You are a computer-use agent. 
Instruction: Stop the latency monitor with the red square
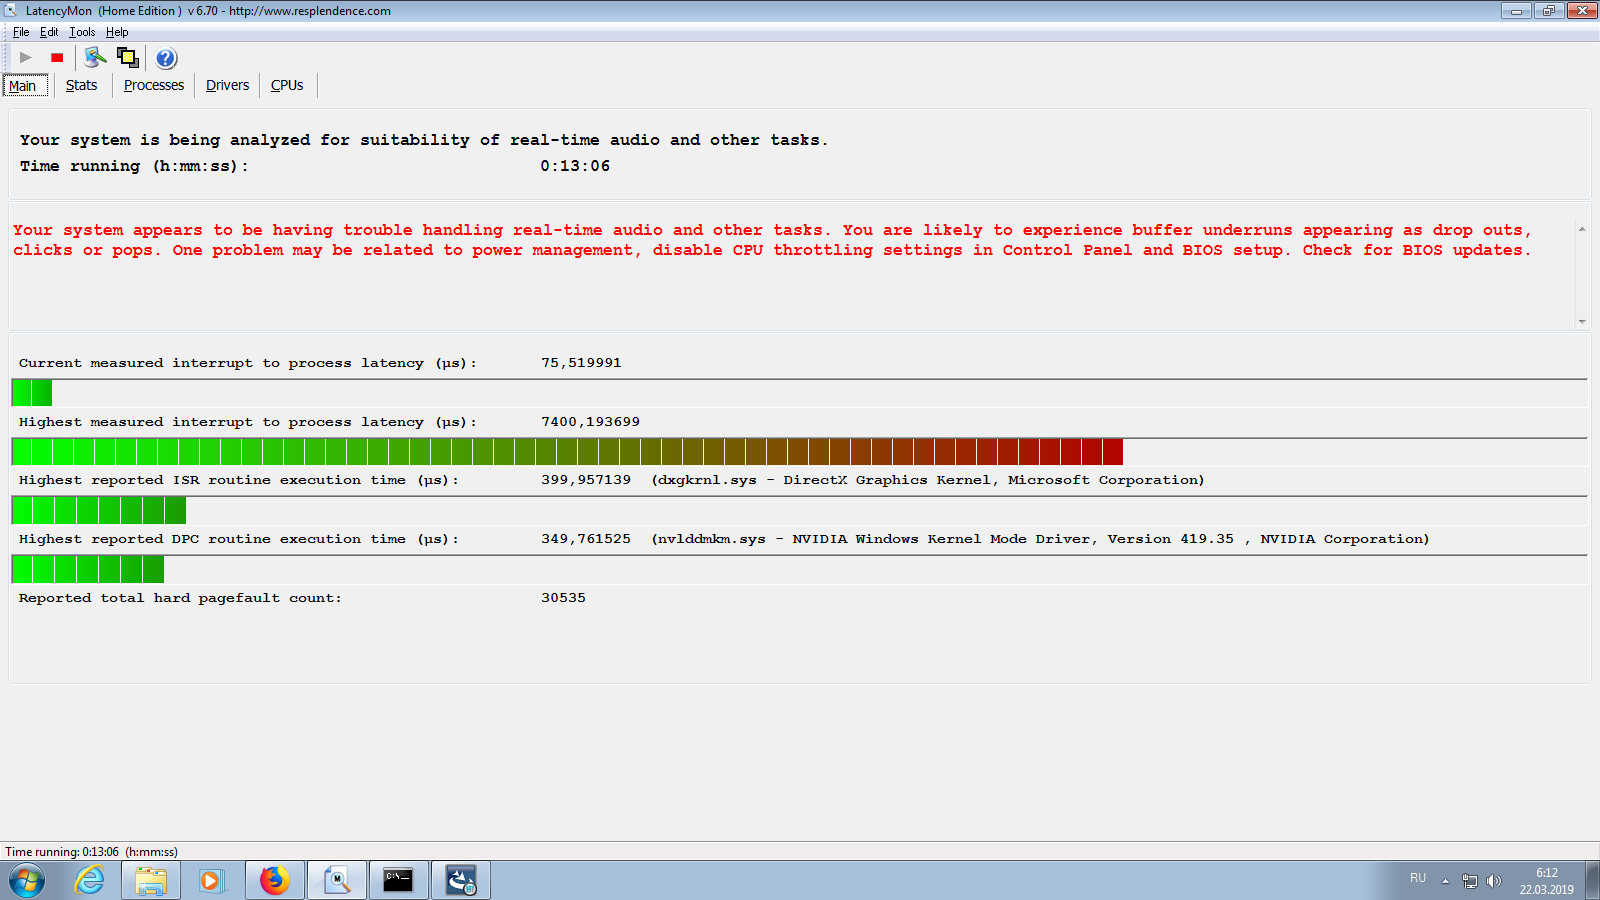click(57, 58)
